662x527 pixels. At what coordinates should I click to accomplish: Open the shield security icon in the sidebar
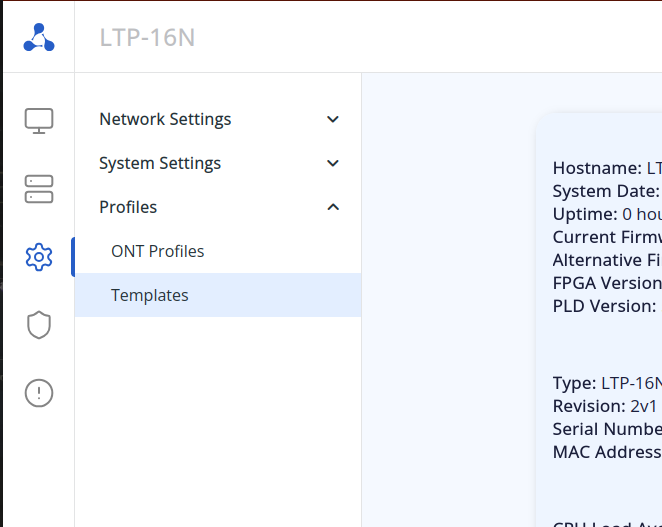coord(38,325)
